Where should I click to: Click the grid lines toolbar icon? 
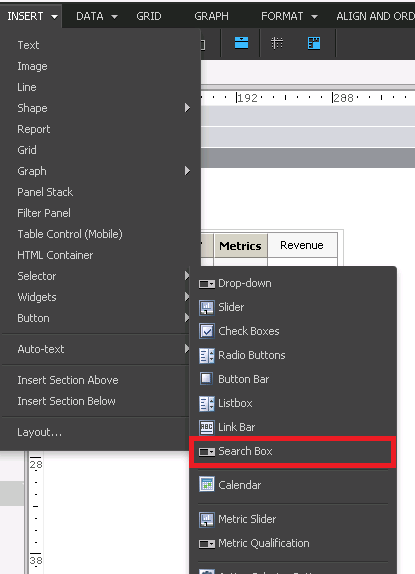(x=277, y=43)
